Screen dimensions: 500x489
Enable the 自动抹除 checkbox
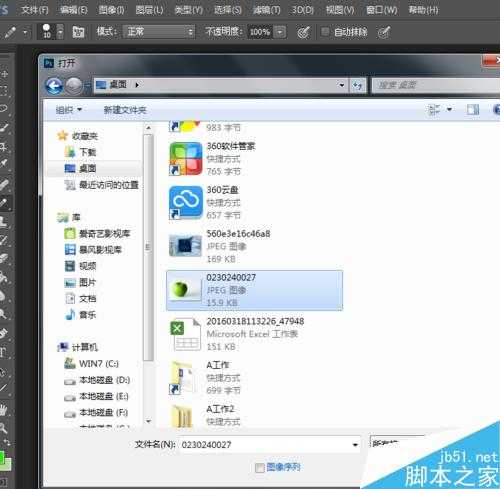click(x=325, y=32)
